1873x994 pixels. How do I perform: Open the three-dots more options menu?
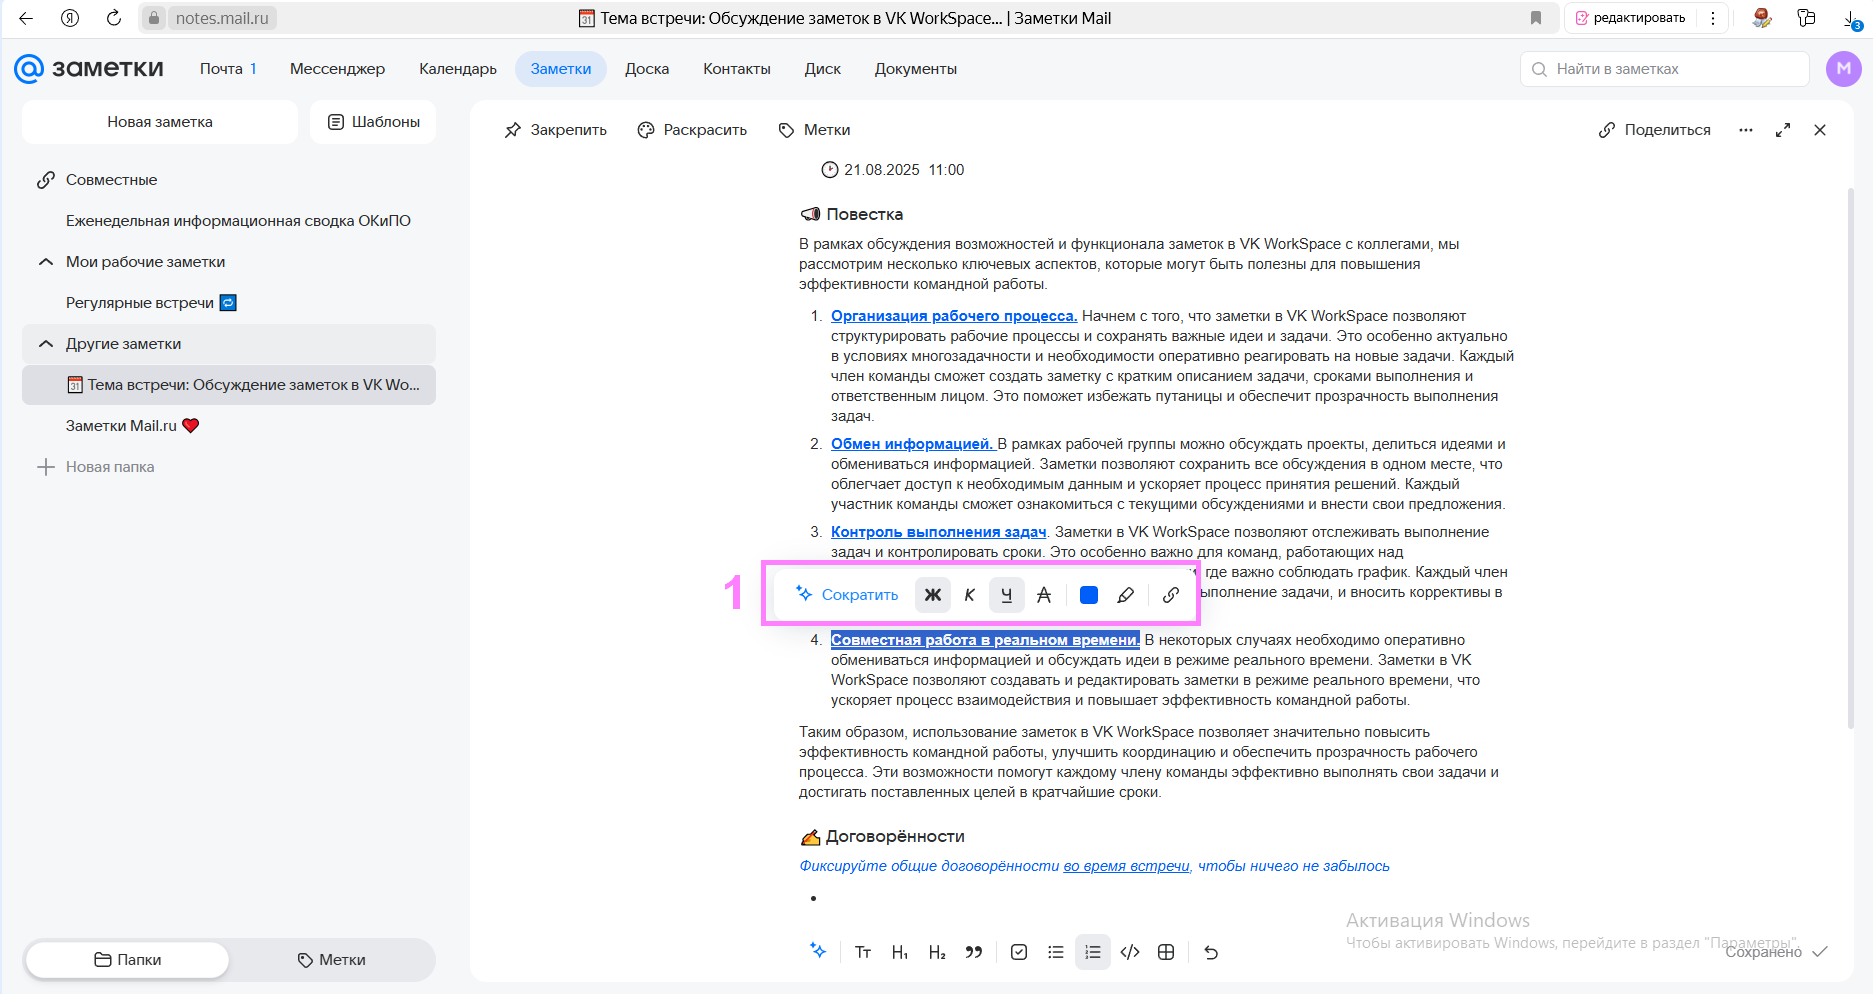coord(1746,130)
